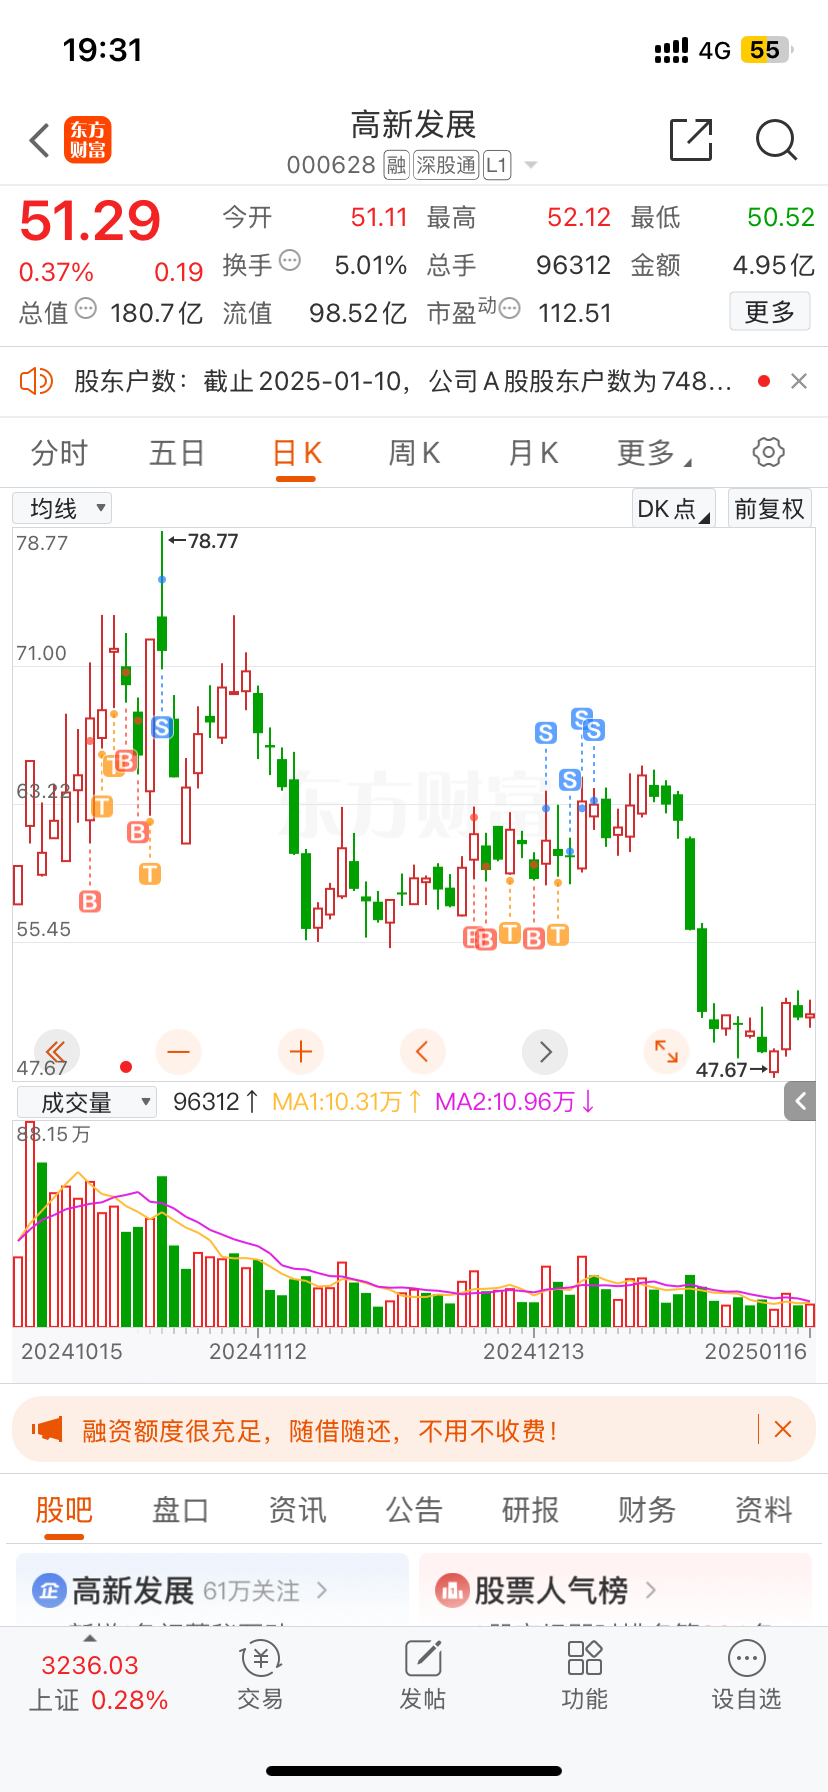Tap the 78.77 high price label
The image size is (828, 1792).
pyautogui.click(x=204, y=541)
